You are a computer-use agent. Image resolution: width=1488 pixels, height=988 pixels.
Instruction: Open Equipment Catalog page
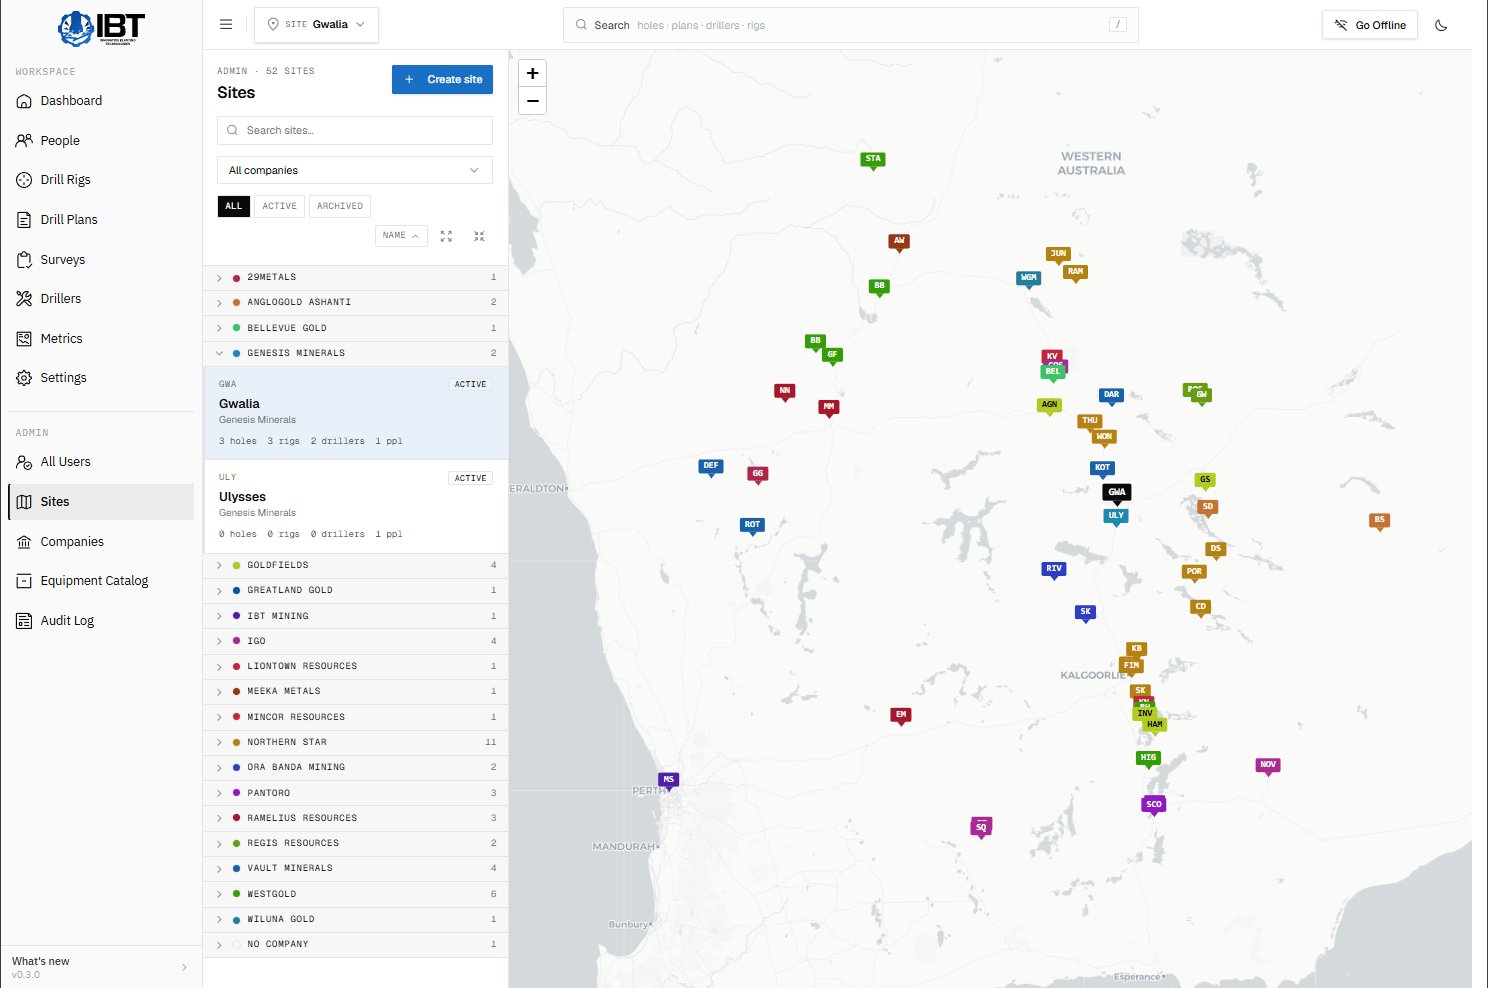(x=100, y=581)
